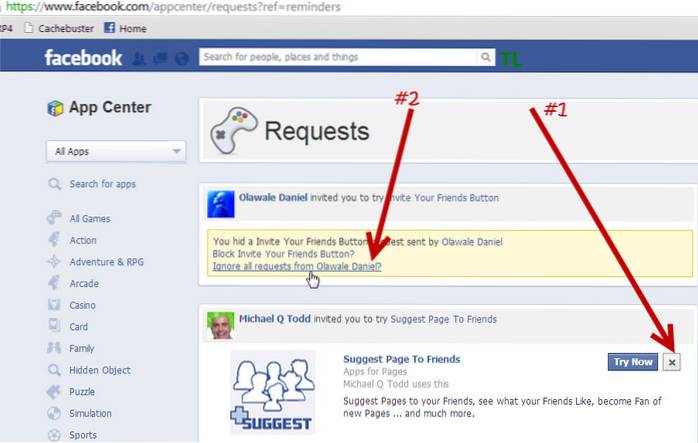Click the App Center cube icon

click(55, 108)
